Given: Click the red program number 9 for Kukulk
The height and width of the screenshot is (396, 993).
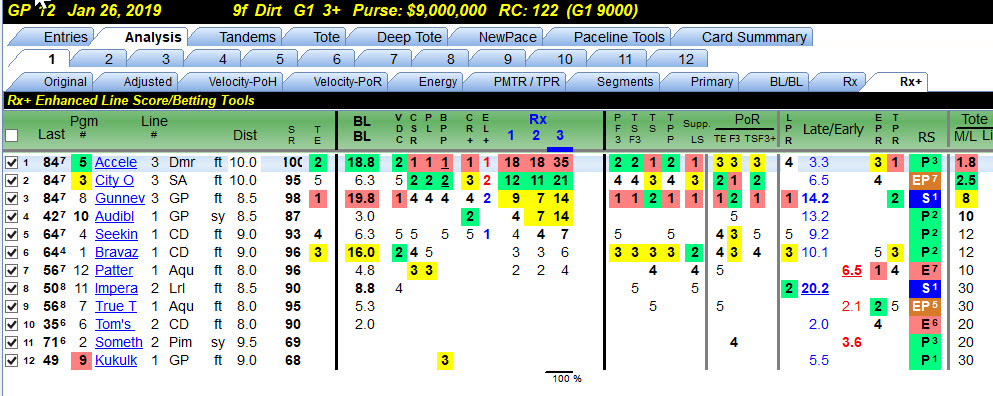Looking at the screenshot, I should click(81, 361).
